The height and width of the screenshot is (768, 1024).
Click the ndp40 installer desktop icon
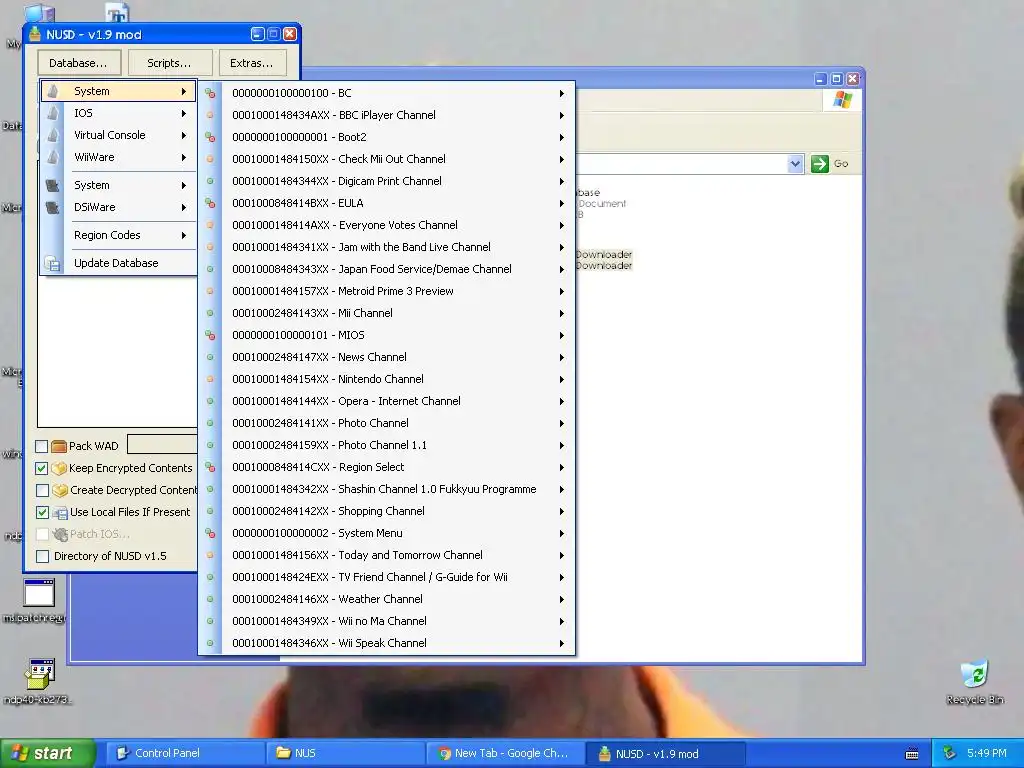[39, 675]
